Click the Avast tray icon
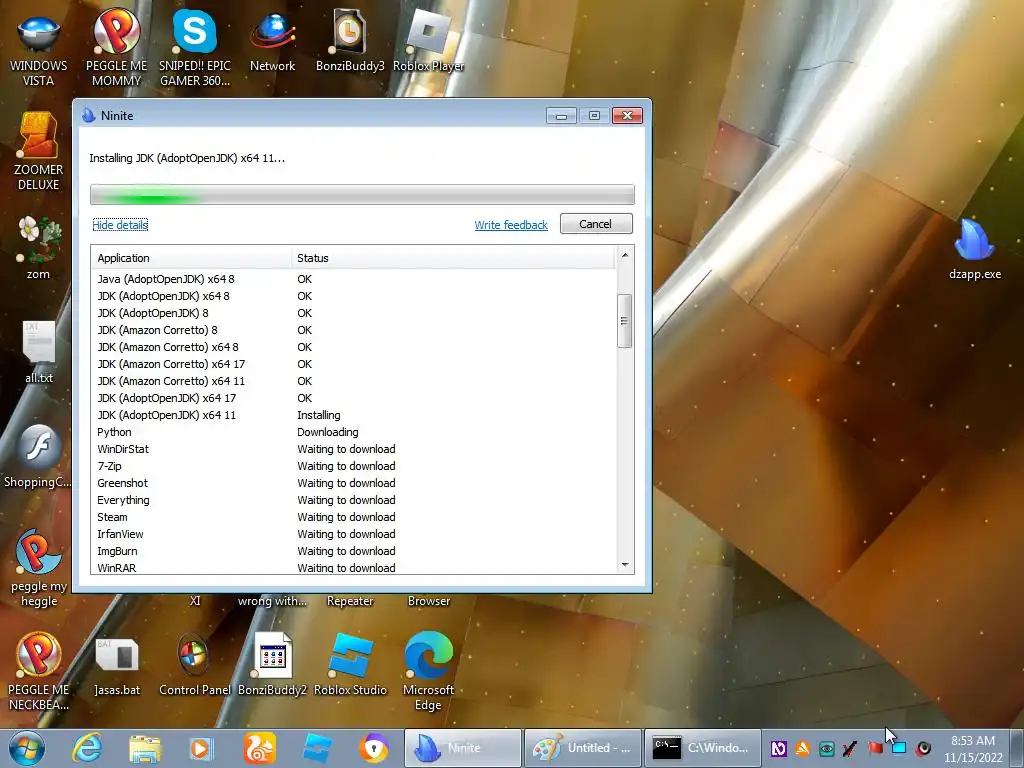1024x768 pixels. (x=803, y=748)
